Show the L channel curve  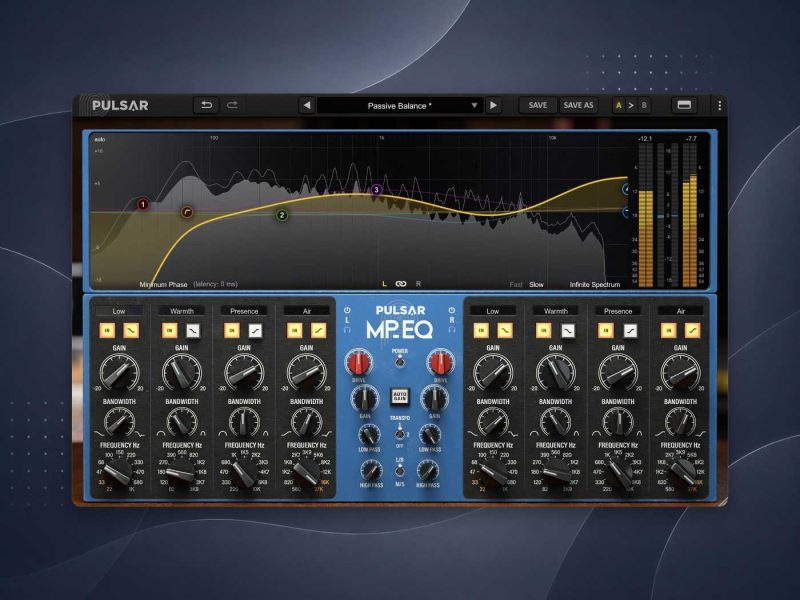(x=384, y=284)
